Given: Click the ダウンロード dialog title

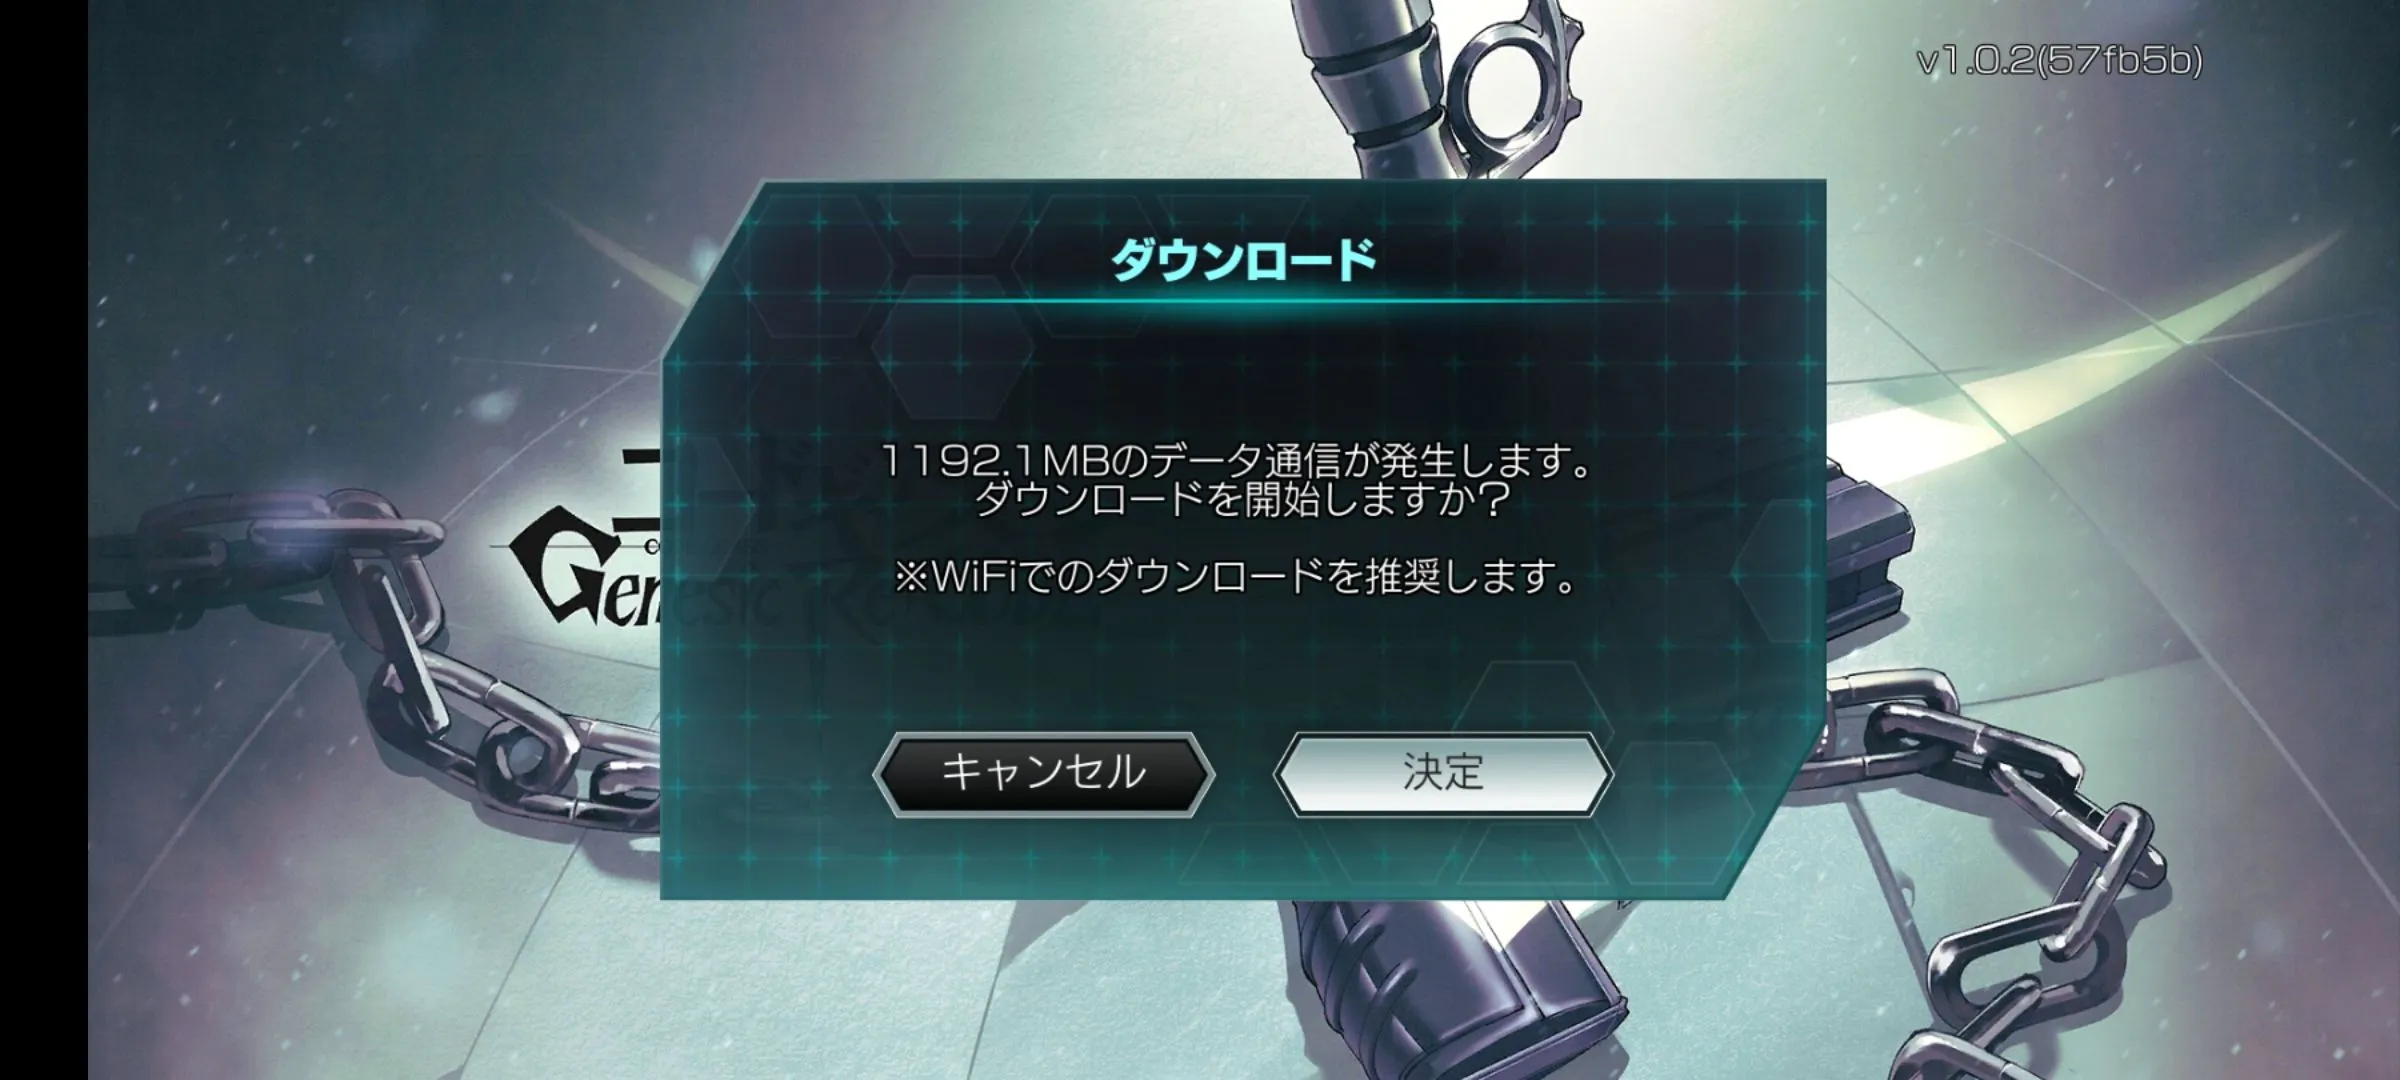Looking at the screenshot, I should click(1244, 260).
